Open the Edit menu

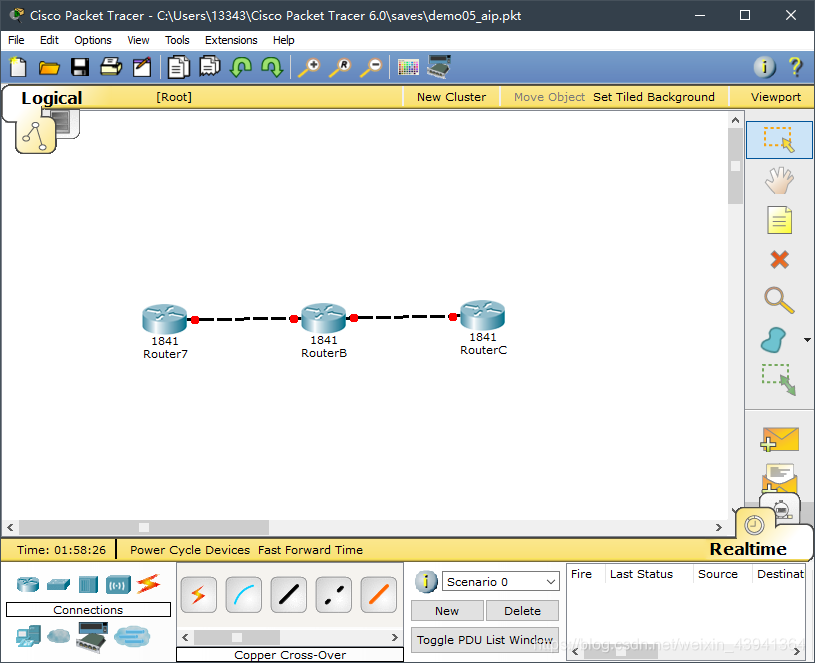pyautogui.click(x=49, y=40)
